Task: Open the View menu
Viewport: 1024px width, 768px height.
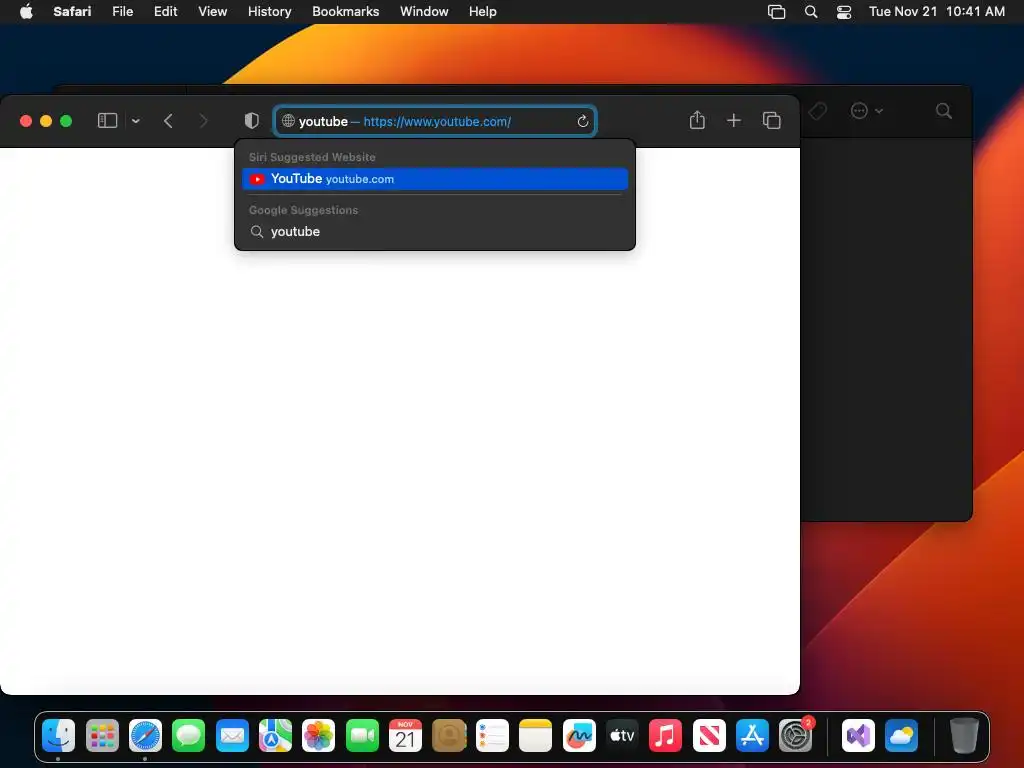Action: [212, 11]
